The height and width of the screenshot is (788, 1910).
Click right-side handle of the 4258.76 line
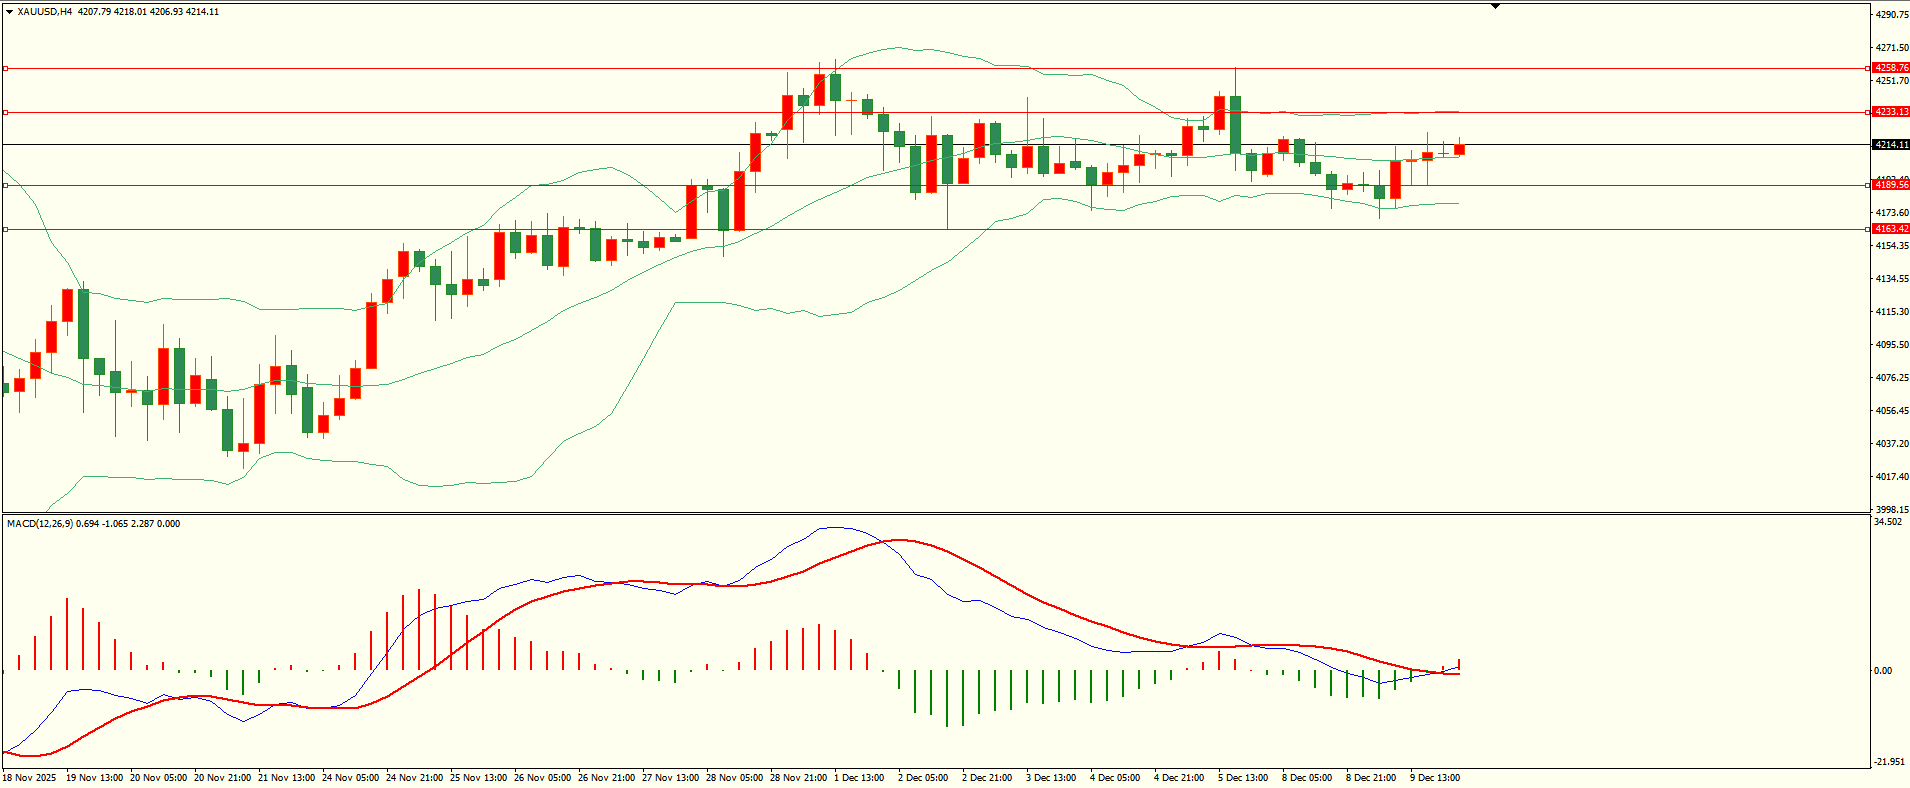click(x=1869, y=69)
